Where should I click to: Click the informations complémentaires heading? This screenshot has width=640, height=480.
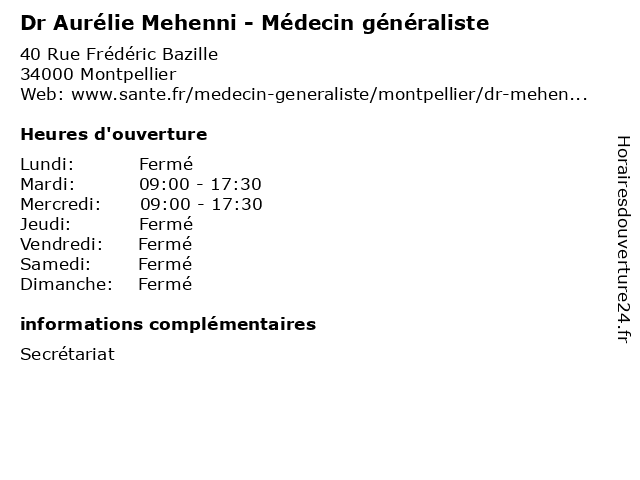click(168, 324)
